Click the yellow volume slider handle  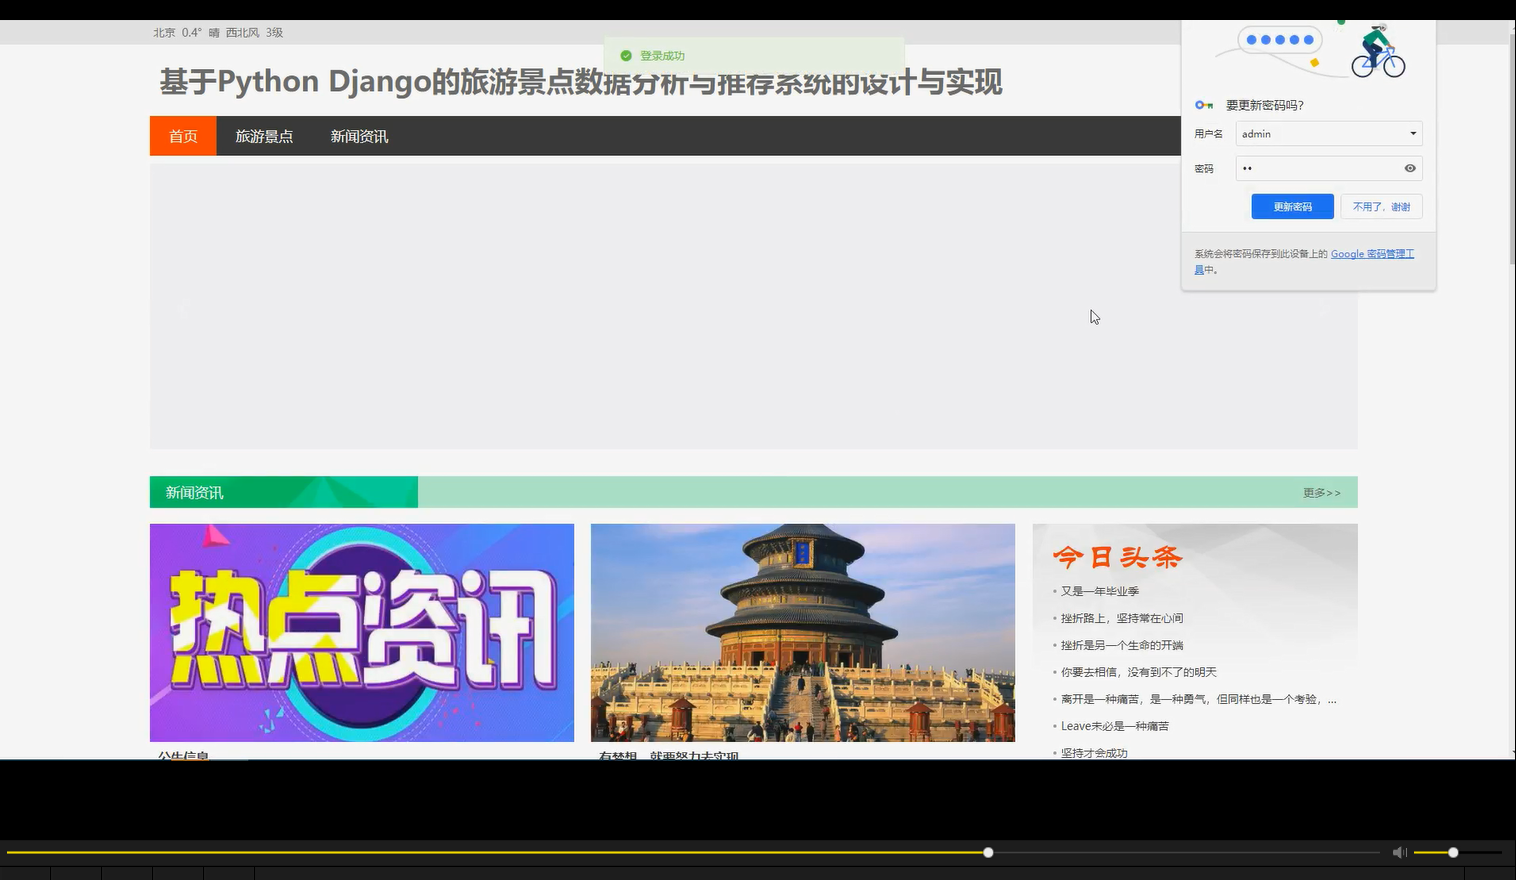click(1451, 852)
